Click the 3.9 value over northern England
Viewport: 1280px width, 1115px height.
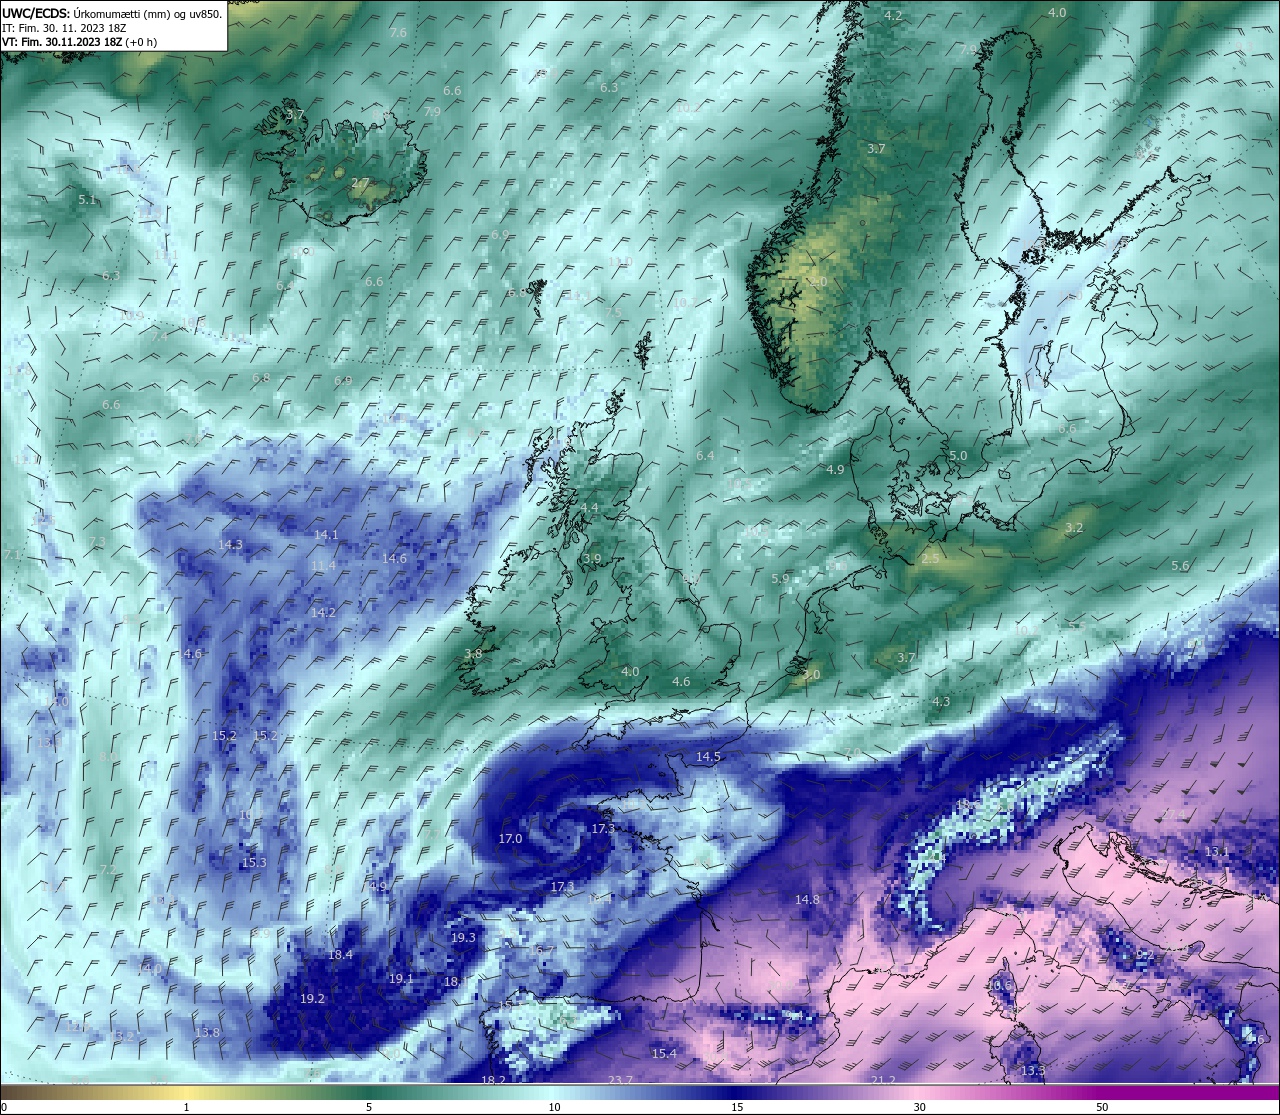tap(593, 559)
